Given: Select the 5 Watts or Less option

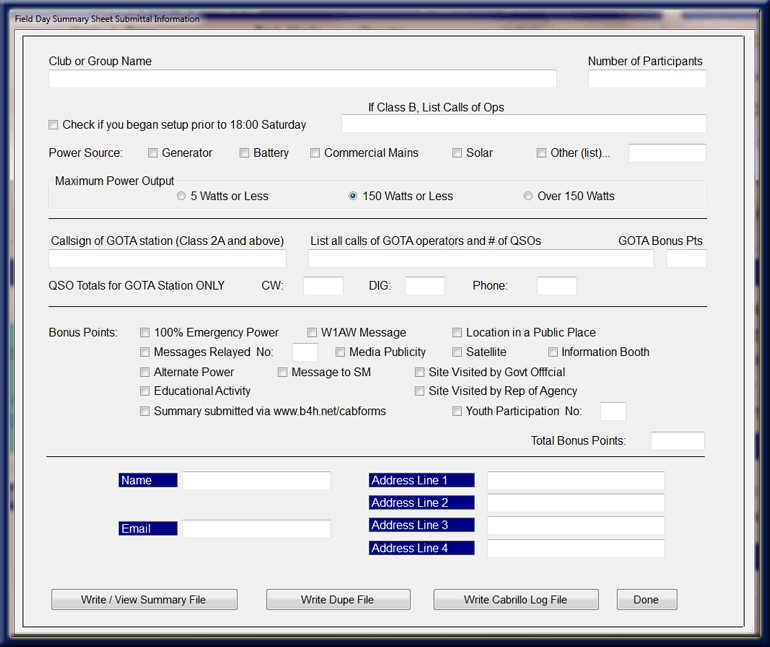Looking at the screenshot, I should 181,196.
